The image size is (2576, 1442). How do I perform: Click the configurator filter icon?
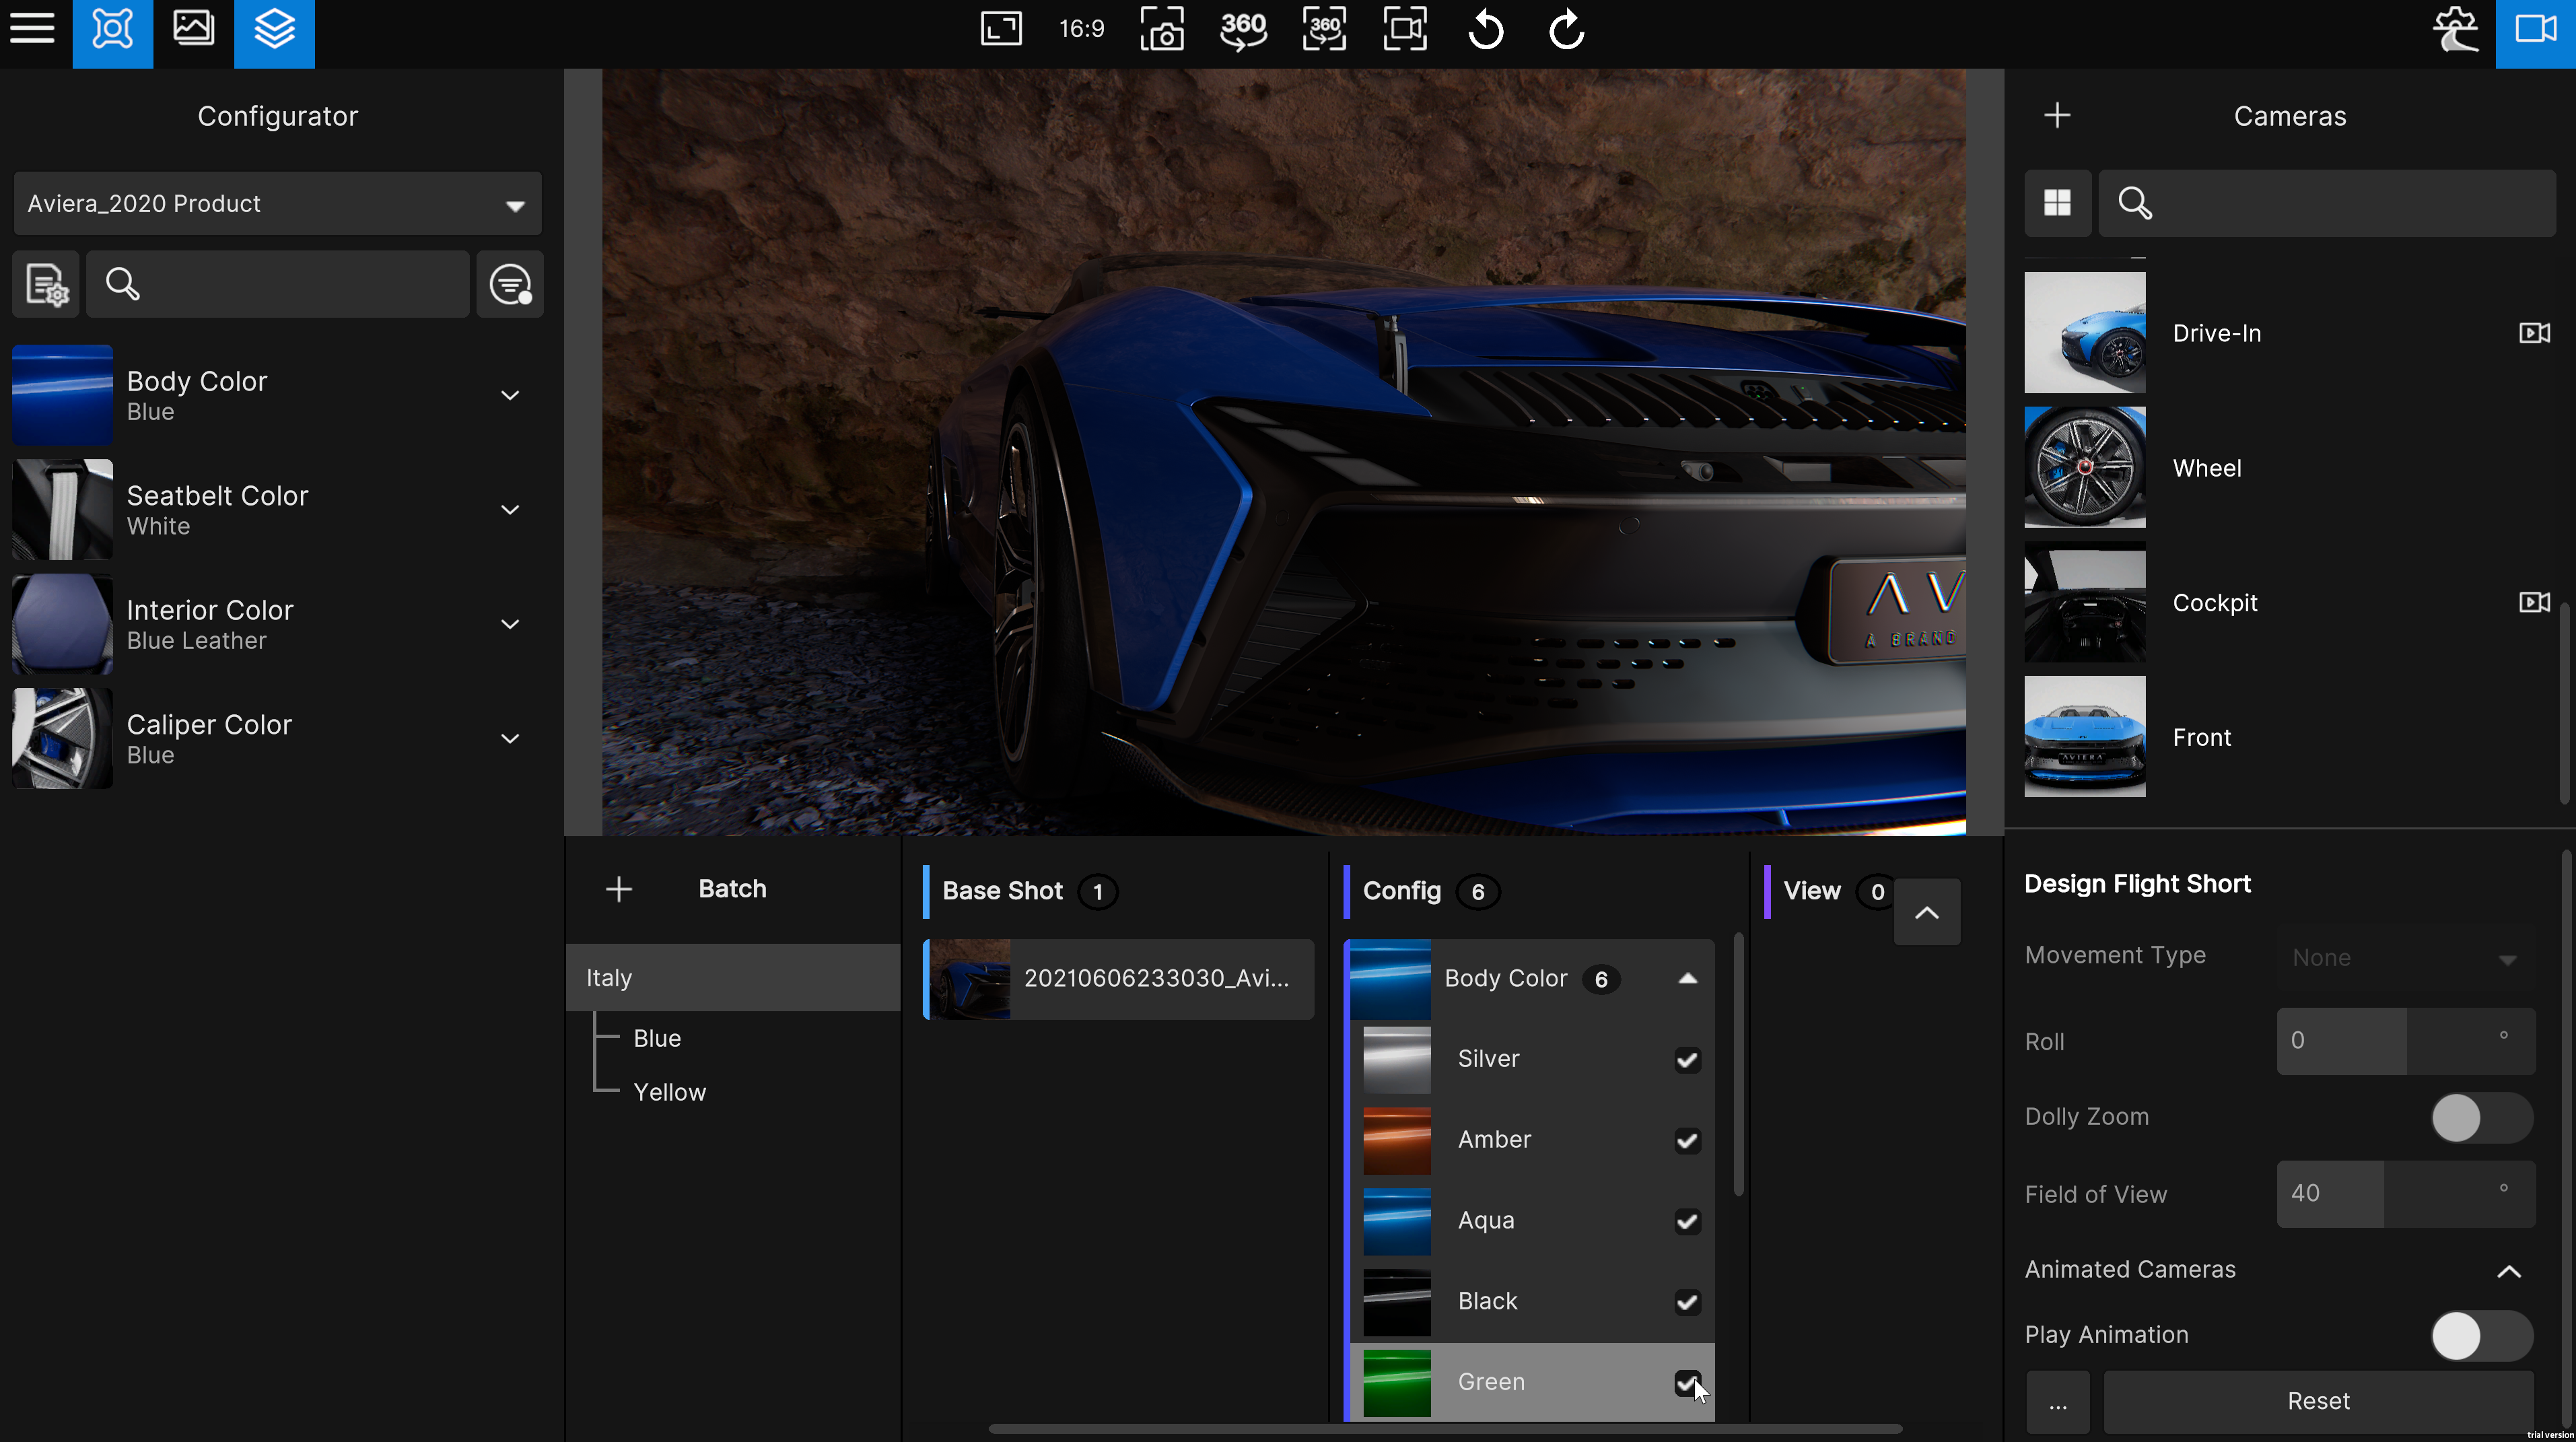[x=510, y=285]
